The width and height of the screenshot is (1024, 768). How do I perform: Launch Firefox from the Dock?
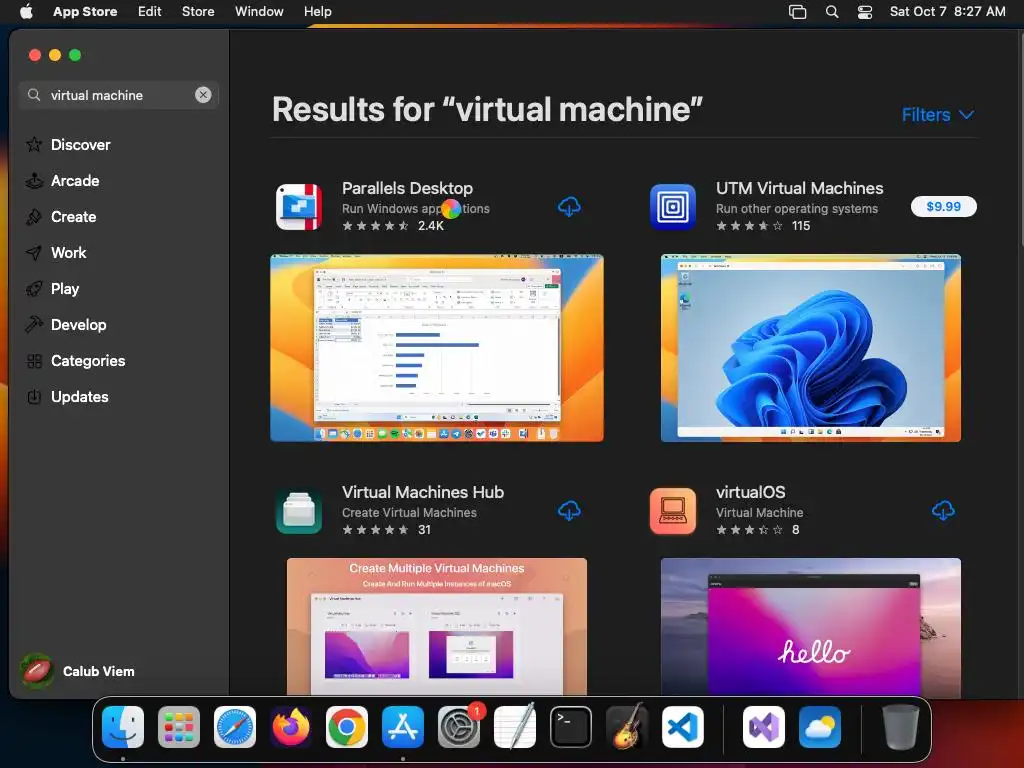[x=291, y=727]
